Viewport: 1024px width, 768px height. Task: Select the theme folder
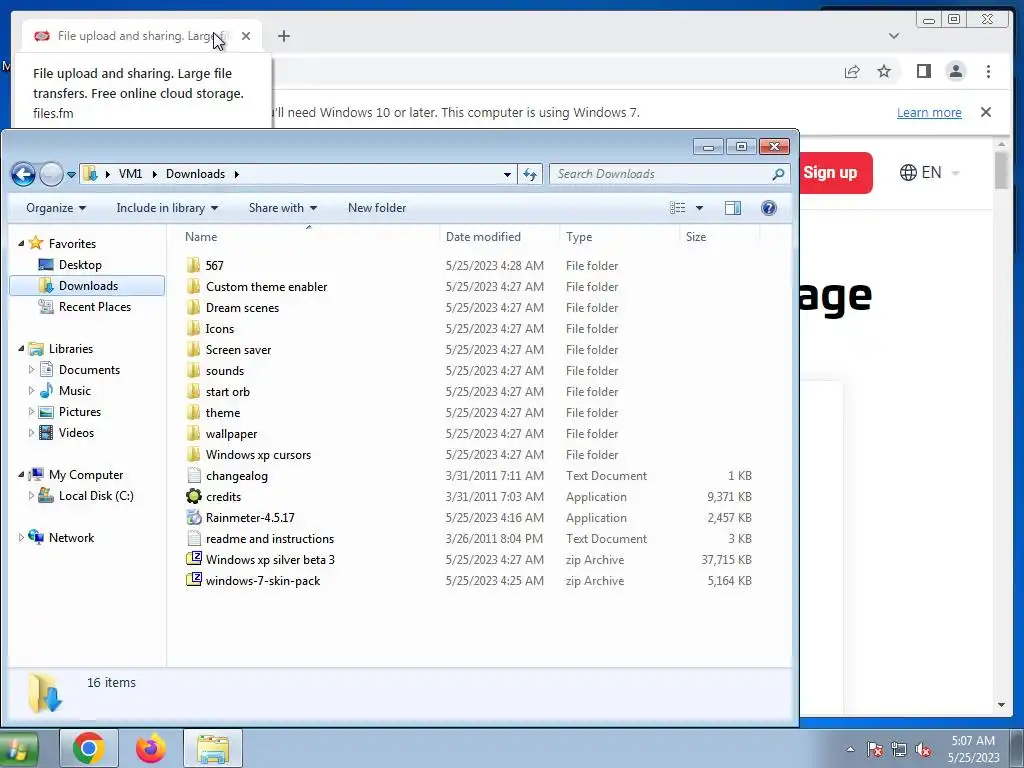[x=223, y=413]
